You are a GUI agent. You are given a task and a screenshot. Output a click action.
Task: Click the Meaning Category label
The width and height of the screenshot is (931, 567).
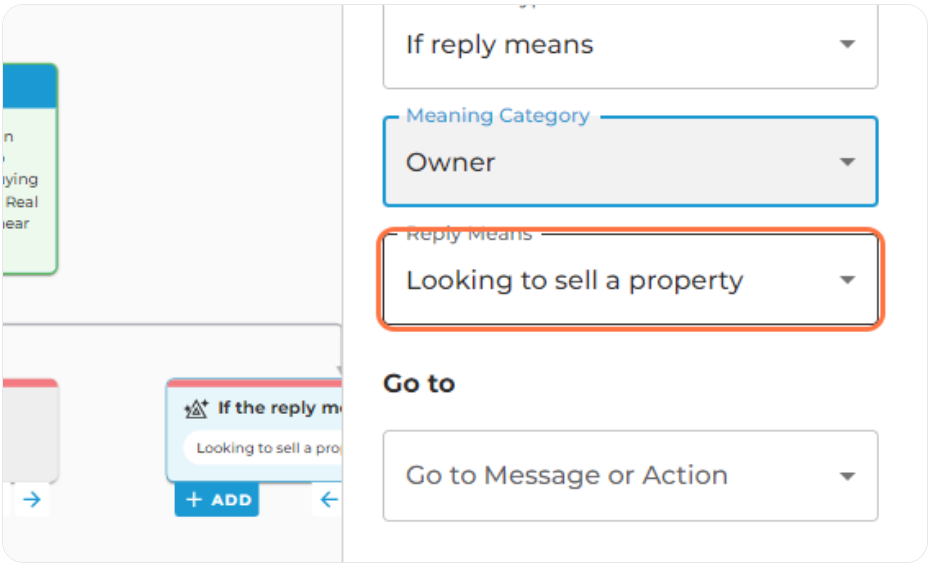tap(498, 115)
